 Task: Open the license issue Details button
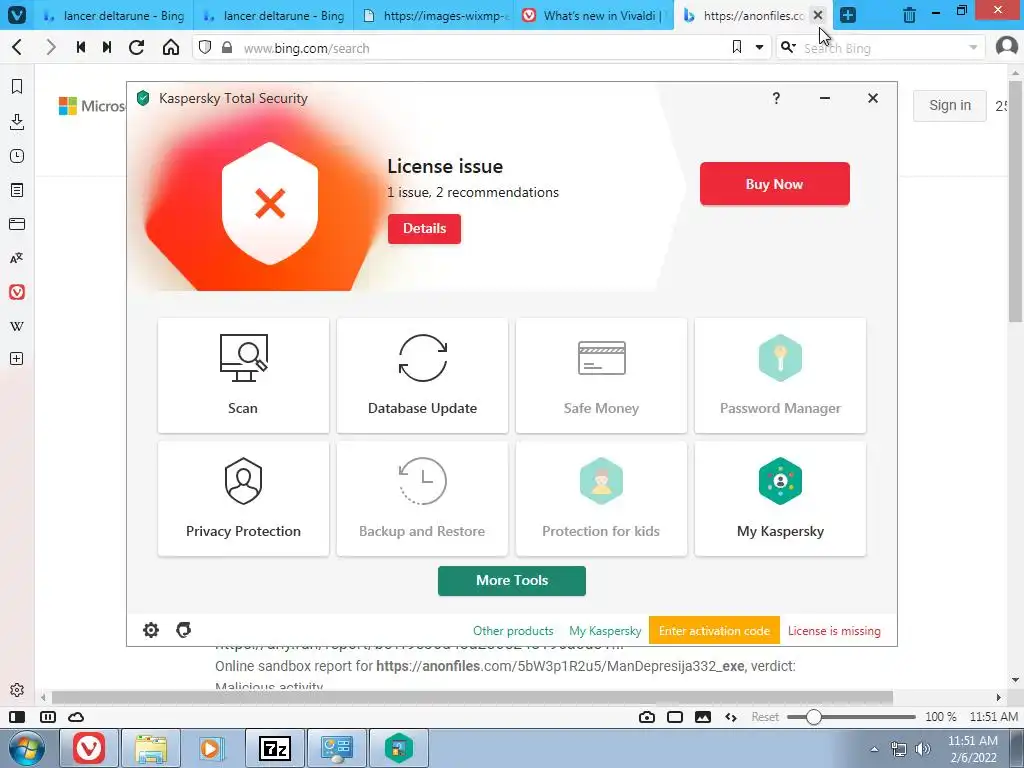coord(424,229)
